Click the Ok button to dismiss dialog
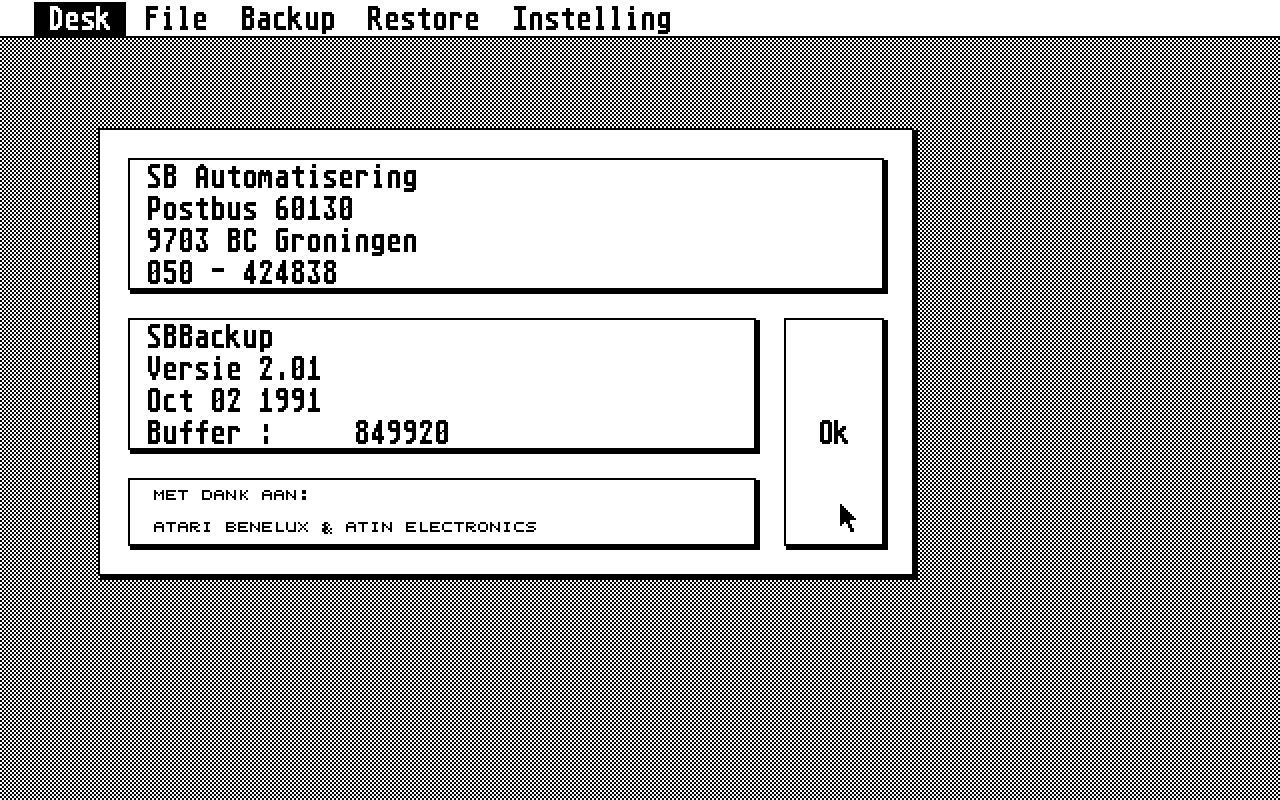Image resolution: width=1280 pixels, height=800 pixels. [834, 432]
